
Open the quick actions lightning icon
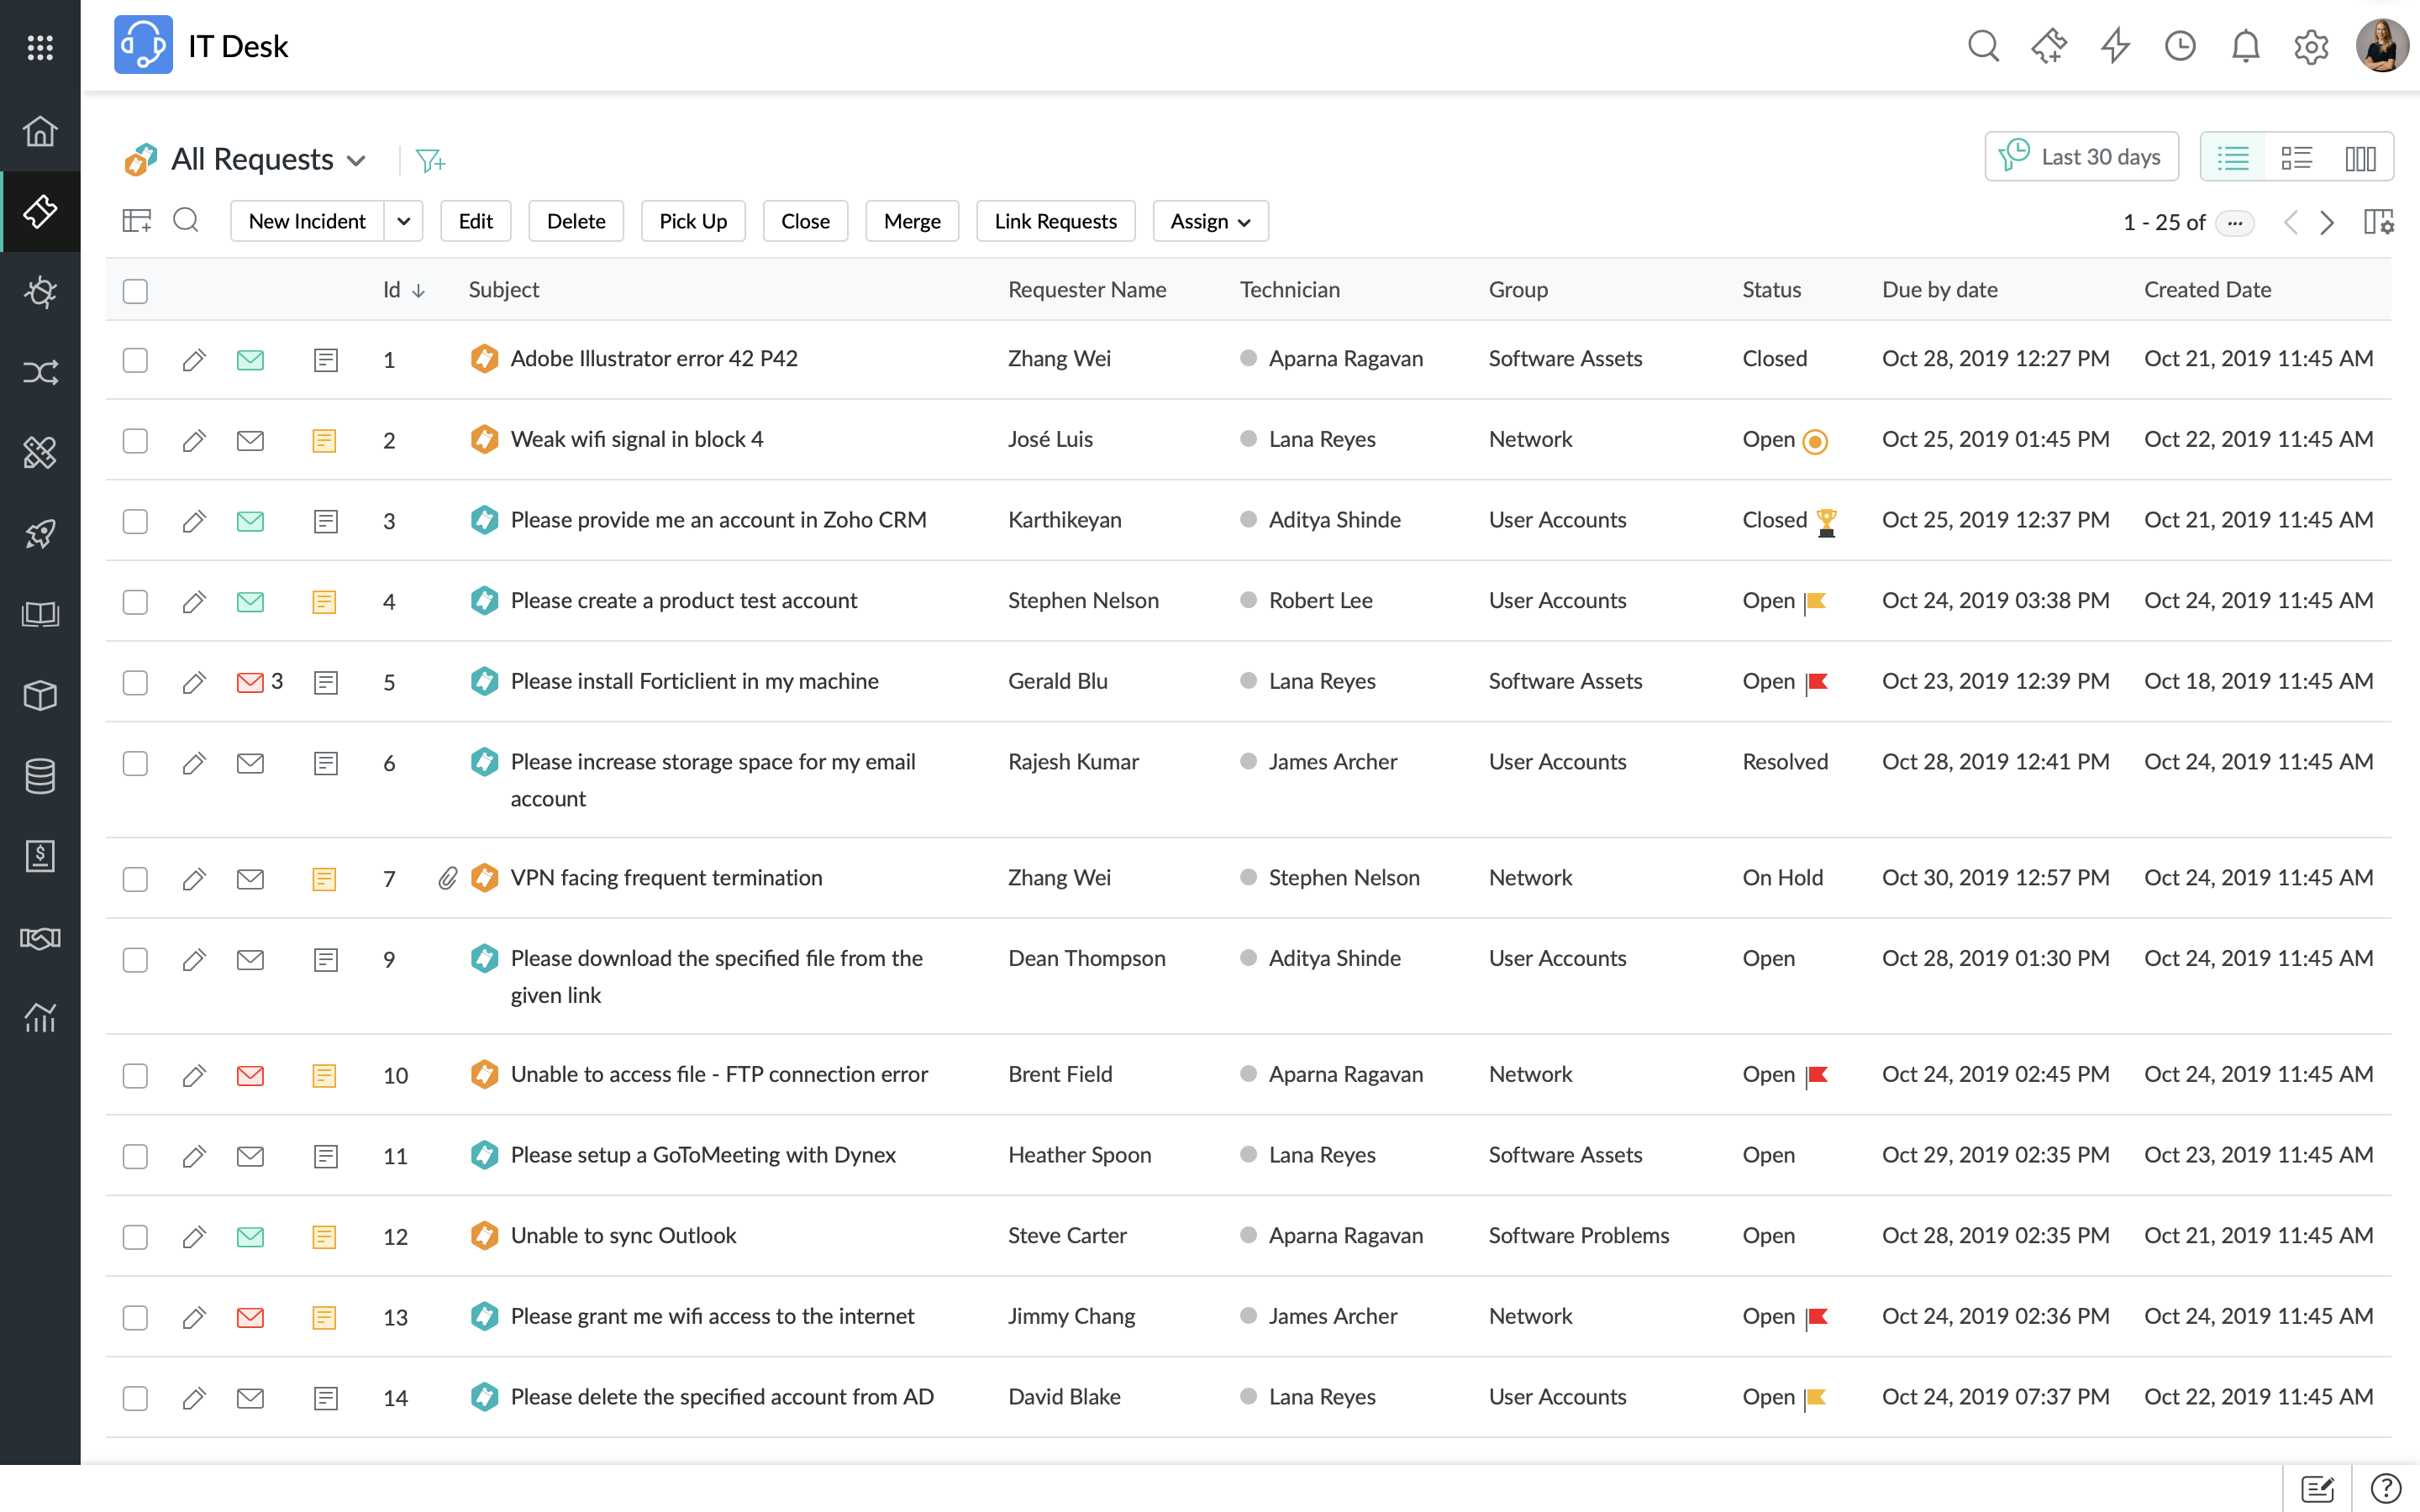click(x=2114, y=46)
